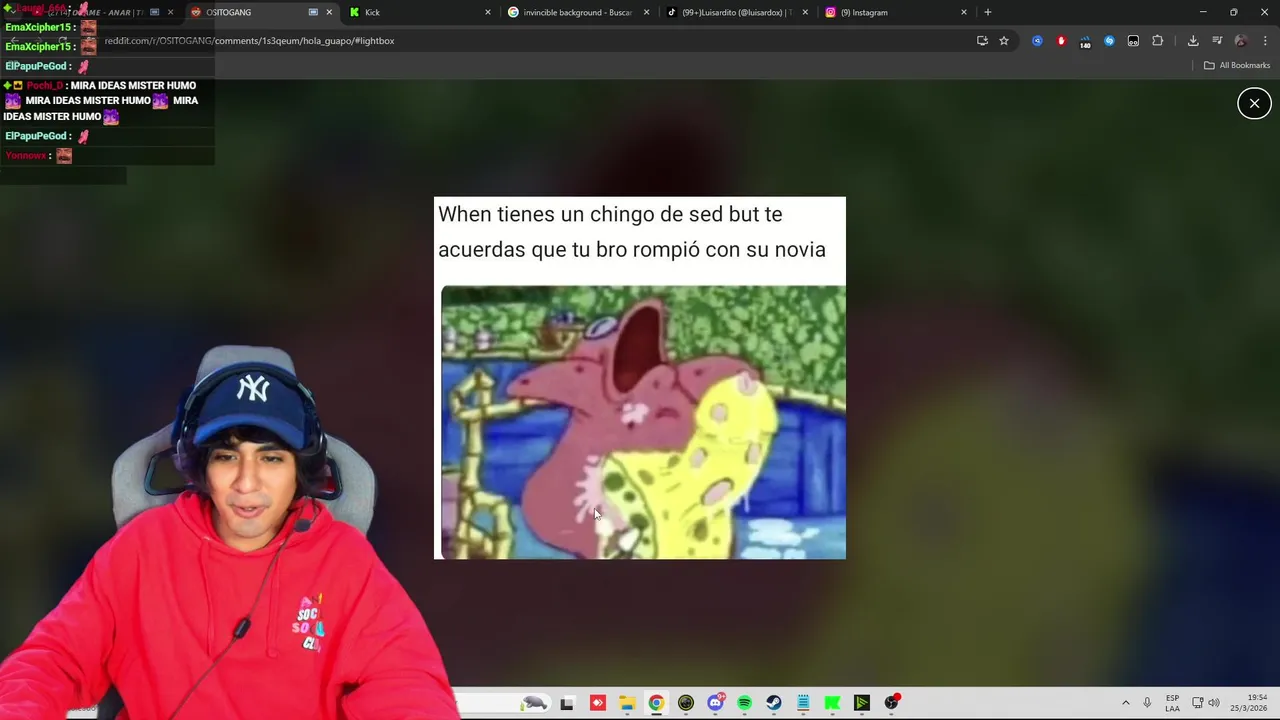This screenshot has width=1280, height=720.
Task: Open Steam from the taskbar
Action: (x=774, y=703)
